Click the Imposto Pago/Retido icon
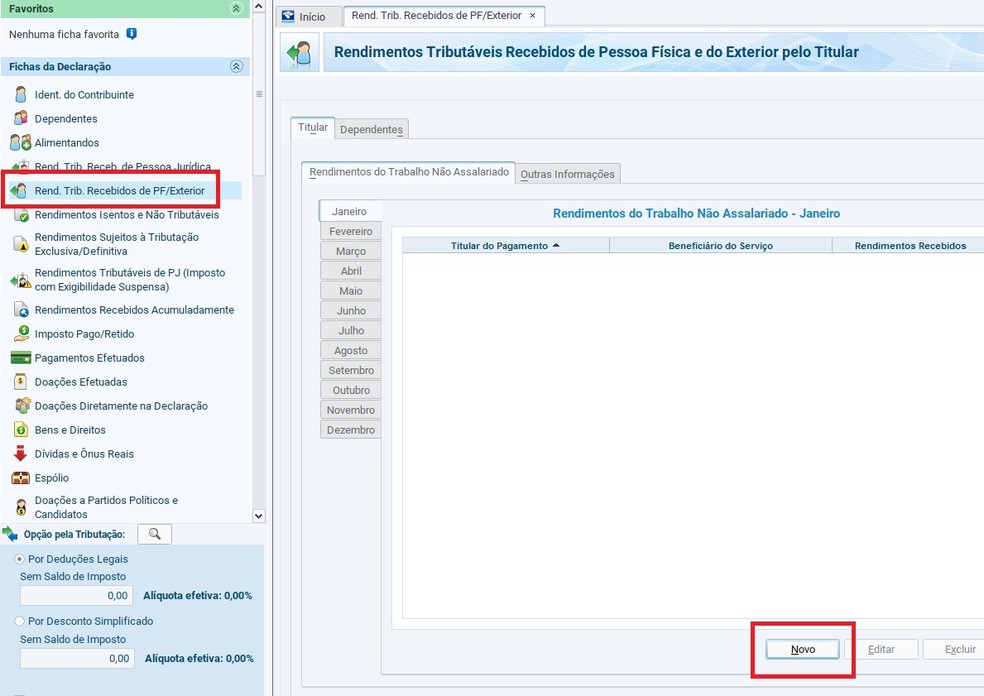 (x=20, y=334)
